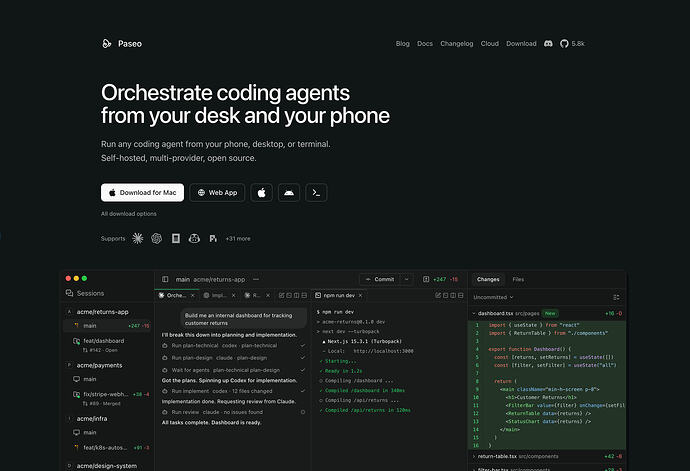Click the Apple iOS download icon button
This screenshot has width=690, height=471.
(261, 193)
